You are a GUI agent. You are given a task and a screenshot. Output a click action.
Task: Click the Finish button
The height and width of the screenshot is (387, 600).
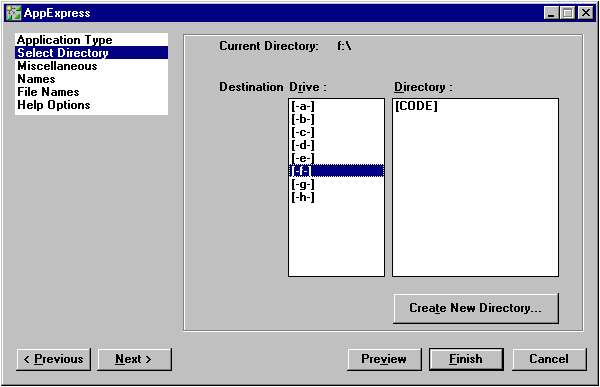point(466,359)
